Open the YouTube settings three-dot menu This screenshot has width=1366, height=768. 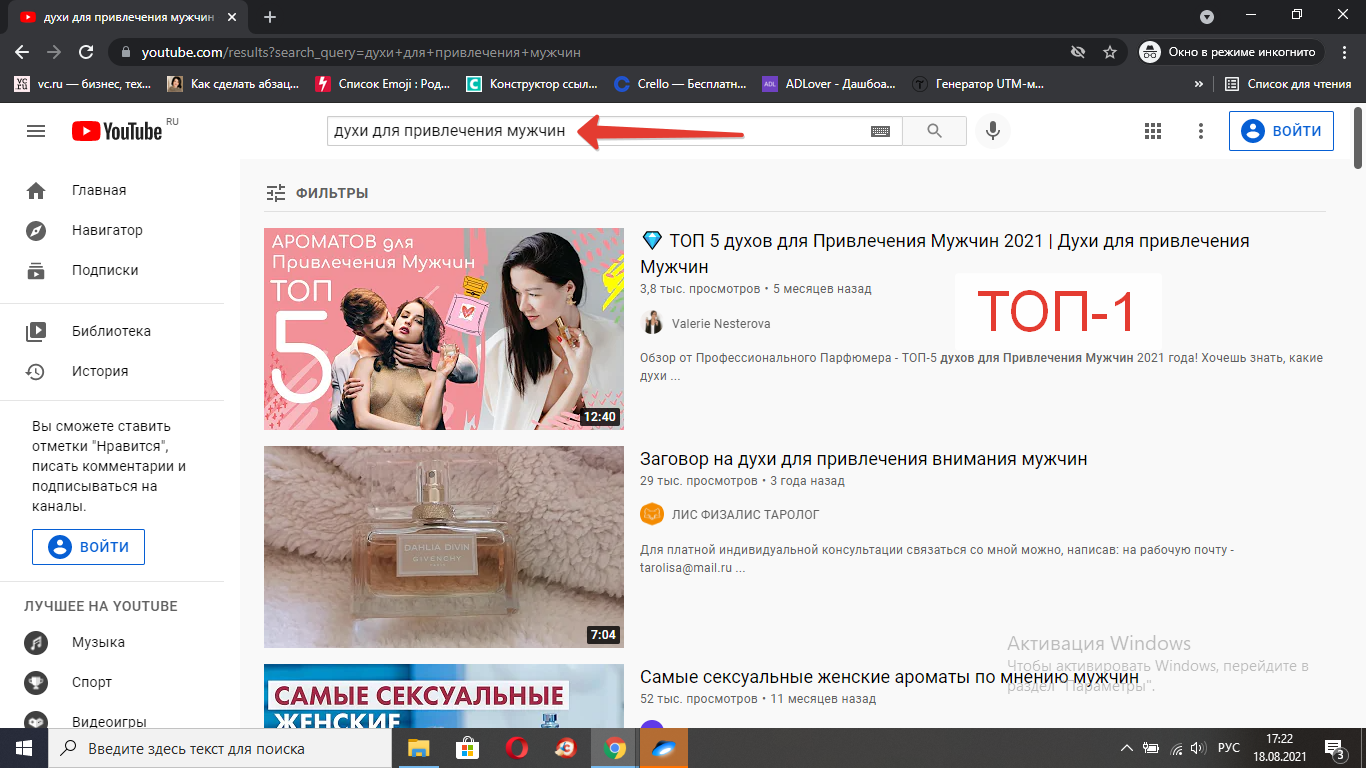[1201, 131]
